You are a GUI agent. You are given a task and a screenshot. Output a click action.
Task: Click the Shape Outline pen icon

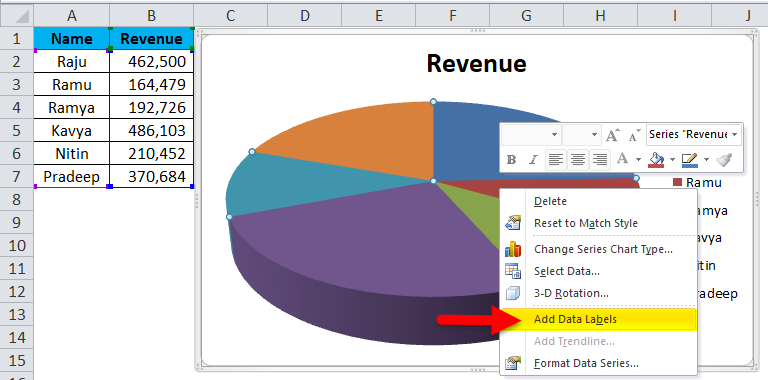coord(689,159)
